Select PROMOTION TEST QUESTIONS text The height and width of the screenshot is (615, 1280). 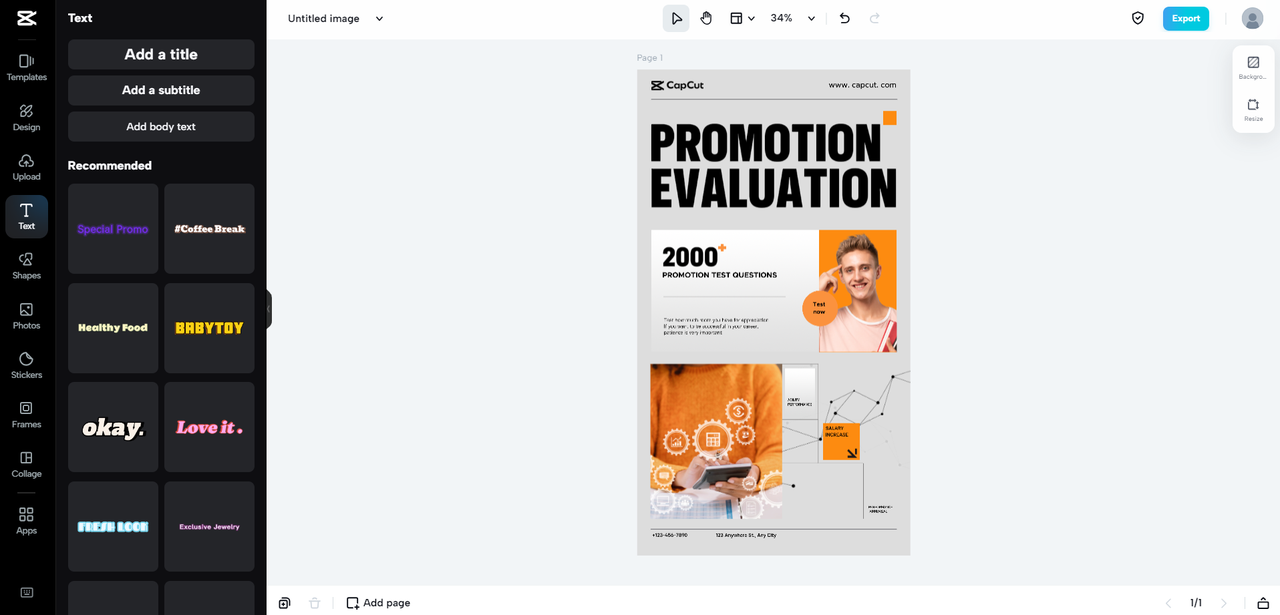(719, 275)
